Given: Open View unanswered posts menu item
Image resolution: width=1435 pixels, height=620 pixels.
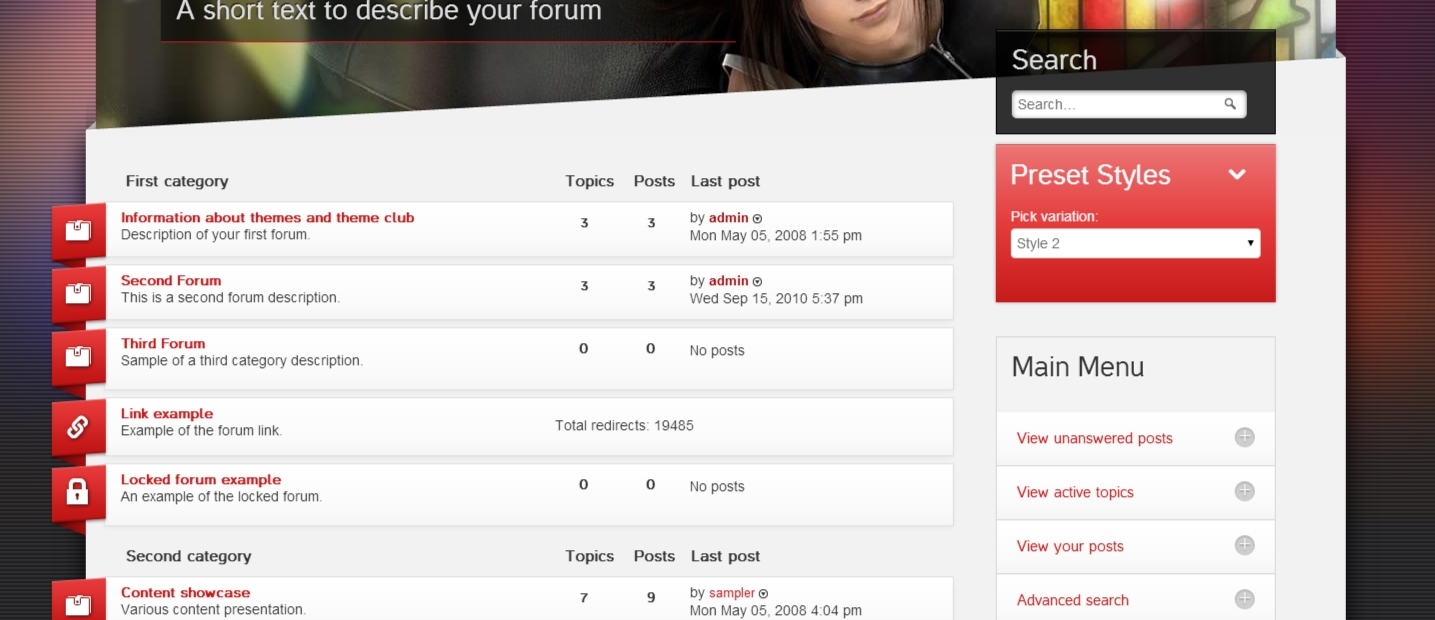Looking at the screenshot, I should (1094, 438).
